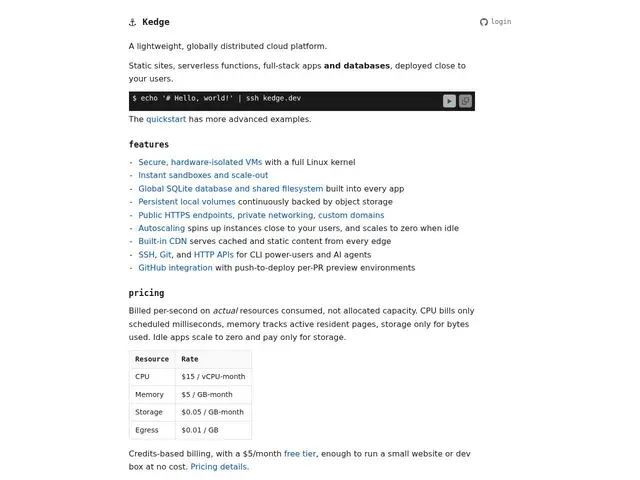Click the GitHub icon next to login

484,22
